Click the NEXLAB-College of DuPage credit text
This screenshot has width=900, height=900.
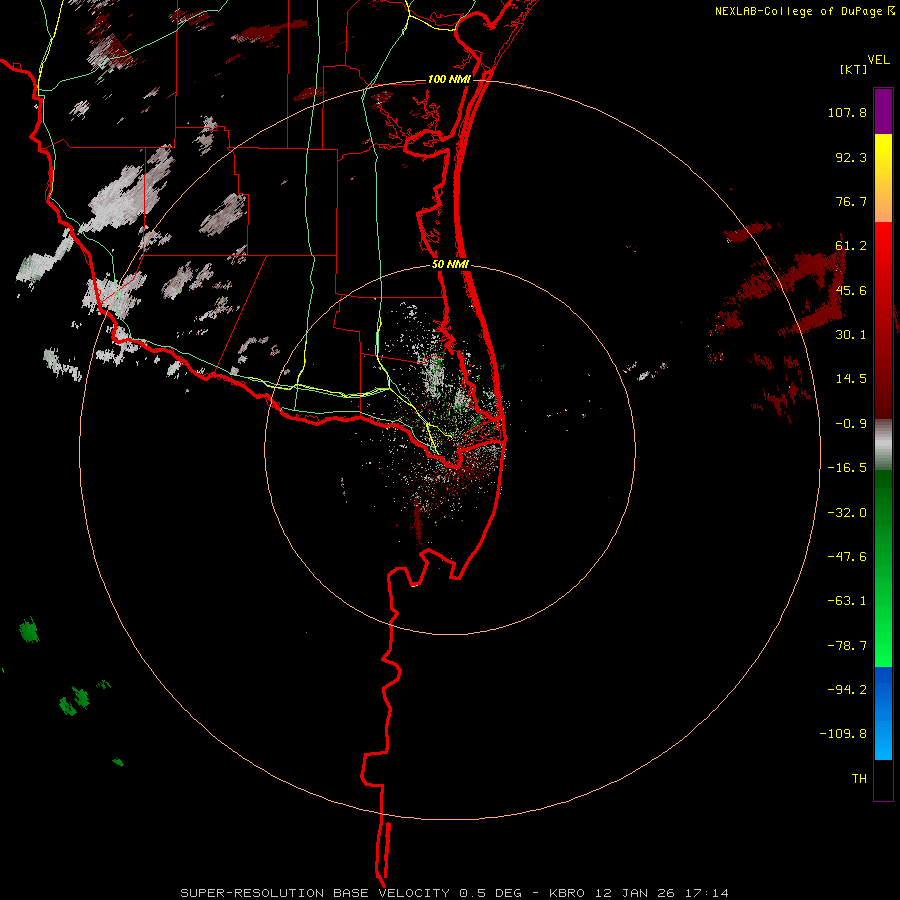[800, 11]
